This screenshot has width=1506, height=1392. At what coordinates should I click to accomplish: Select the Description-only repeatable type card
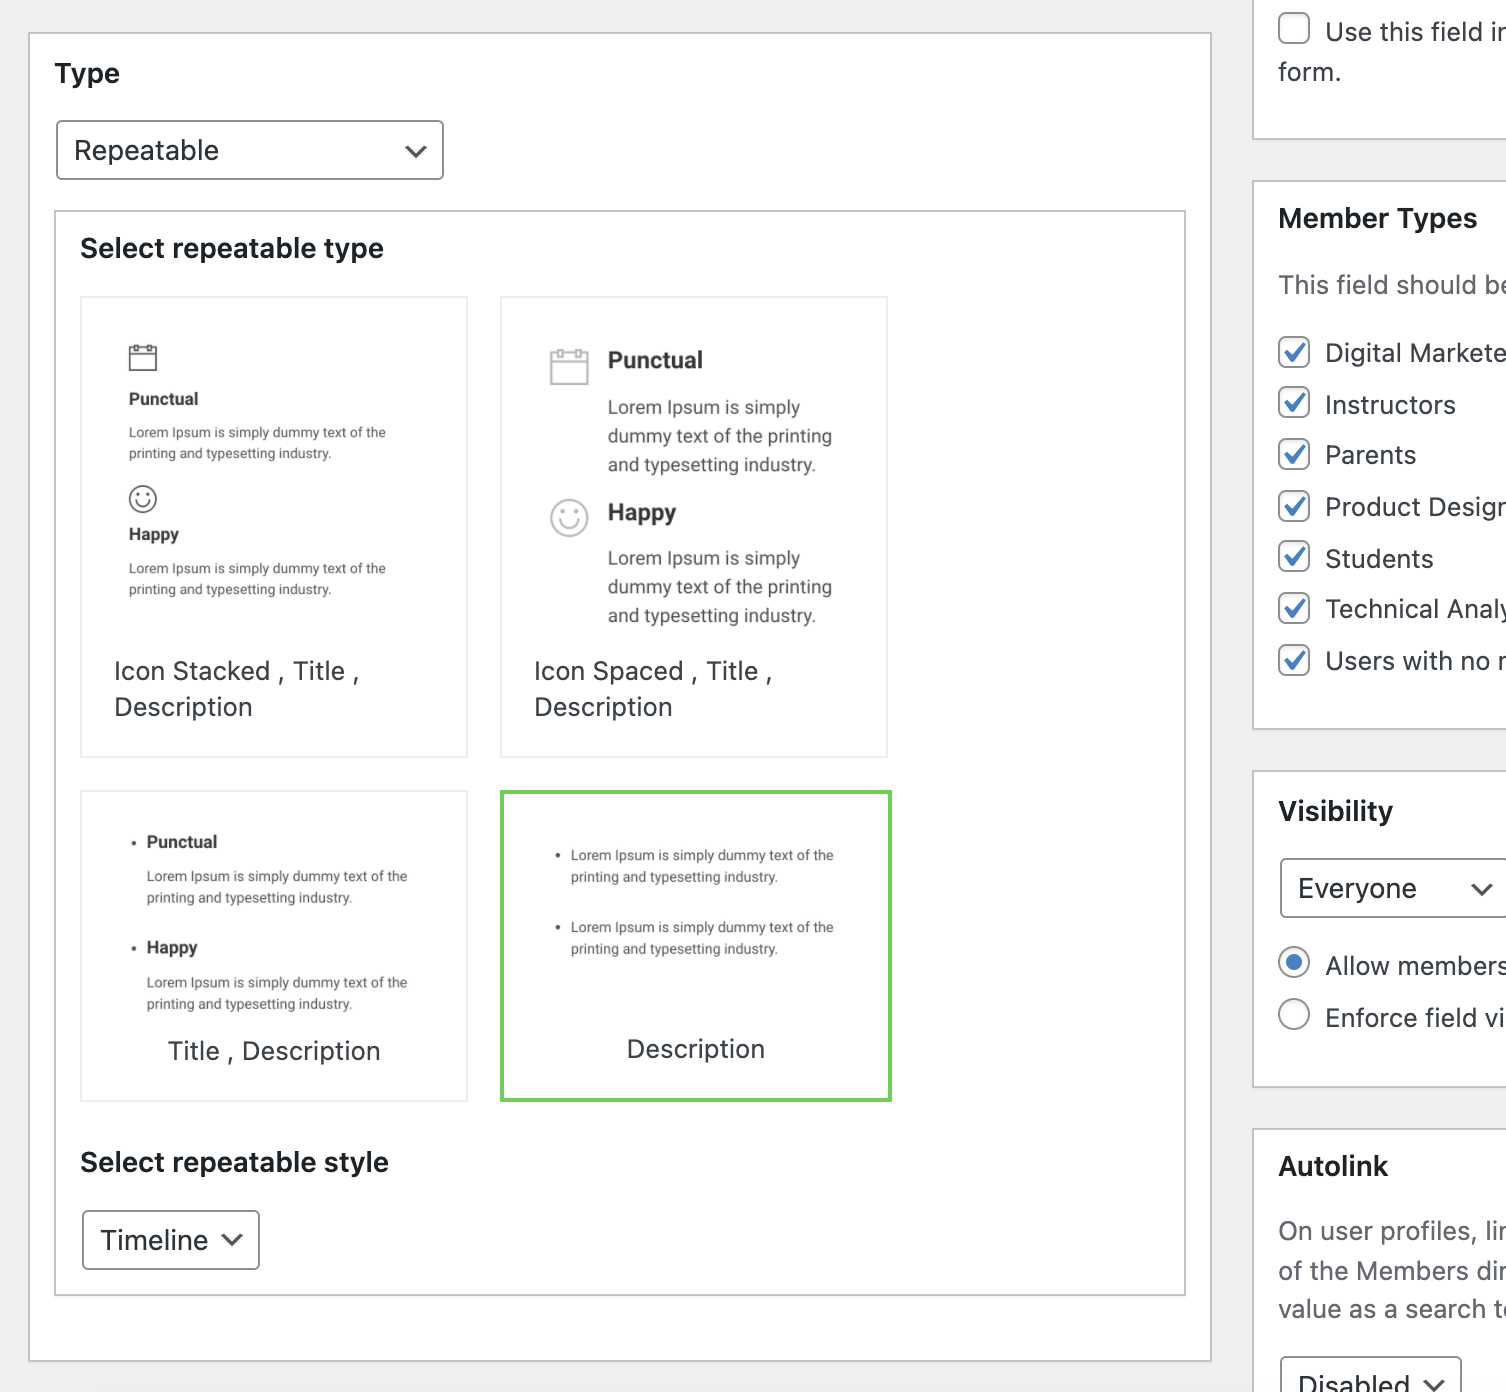[x=696, y=946]
